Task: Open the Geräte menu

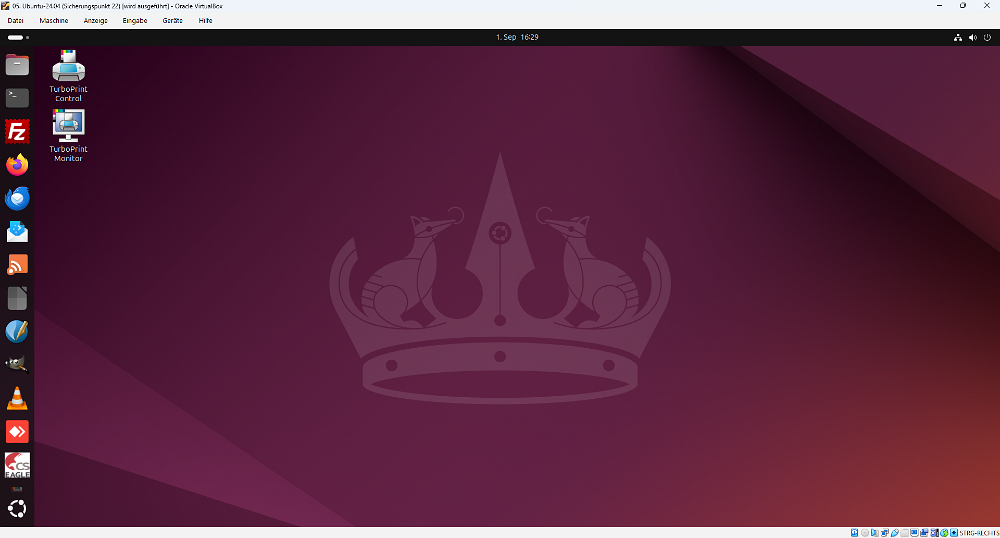Action: click(172, 20)
